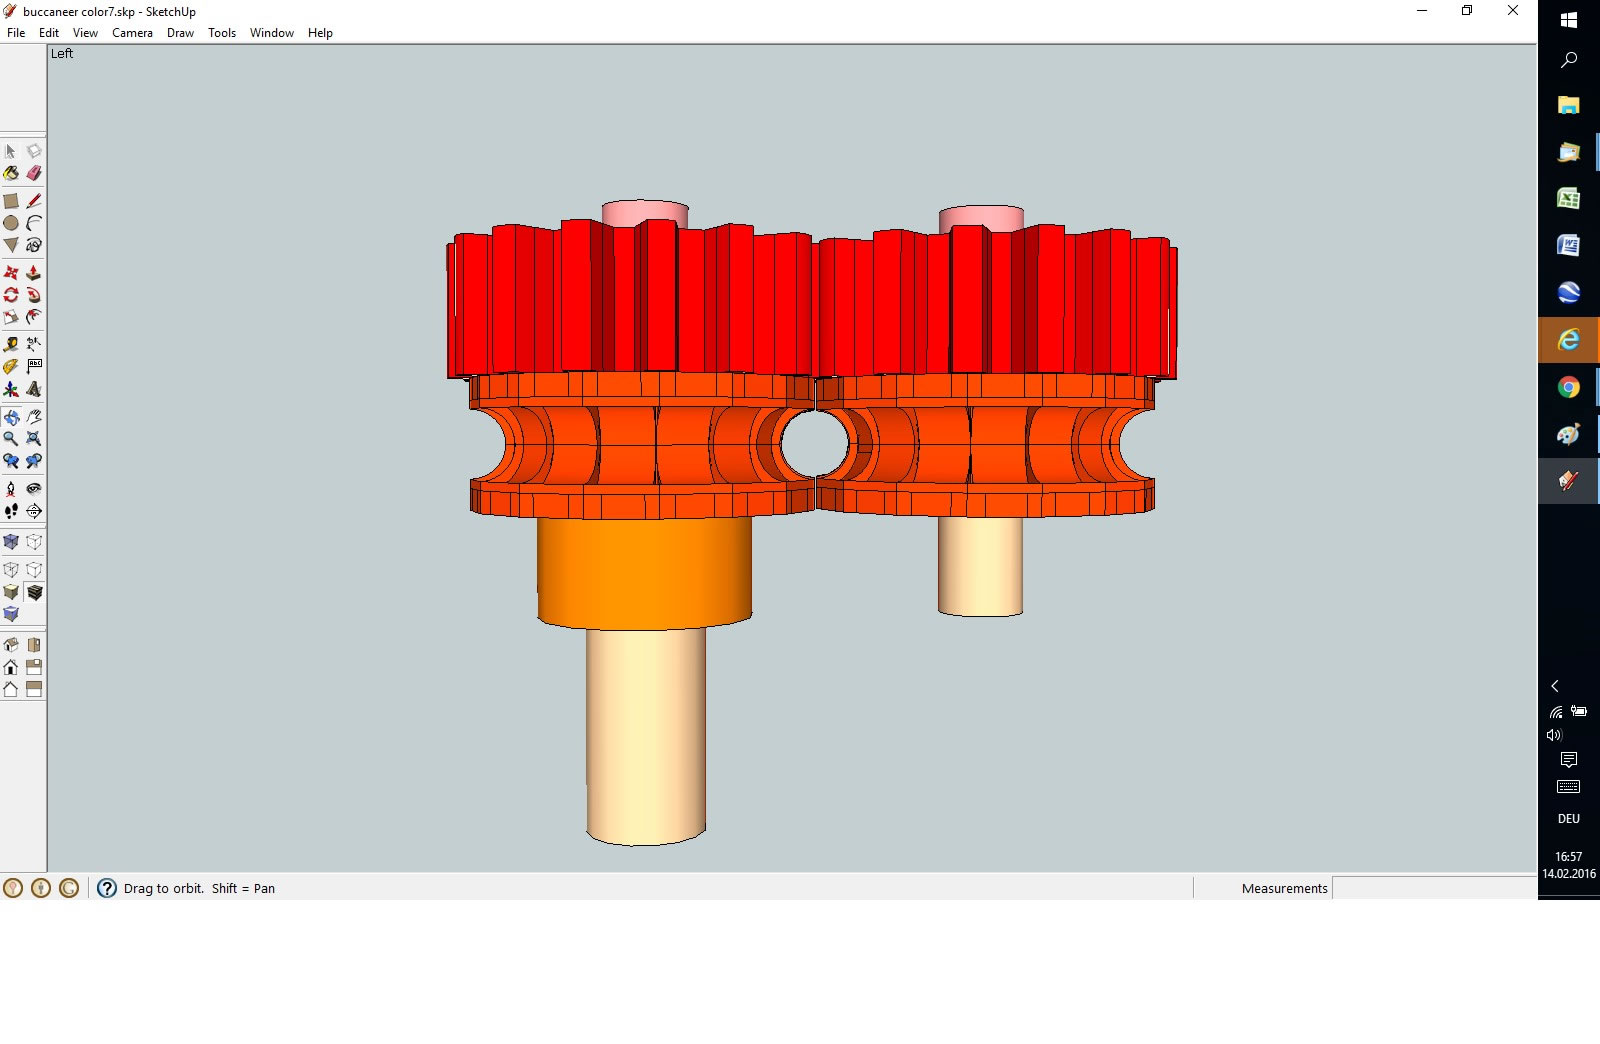Open the Camera menu
This screenshot has height=1044, width=1600.
132,33
